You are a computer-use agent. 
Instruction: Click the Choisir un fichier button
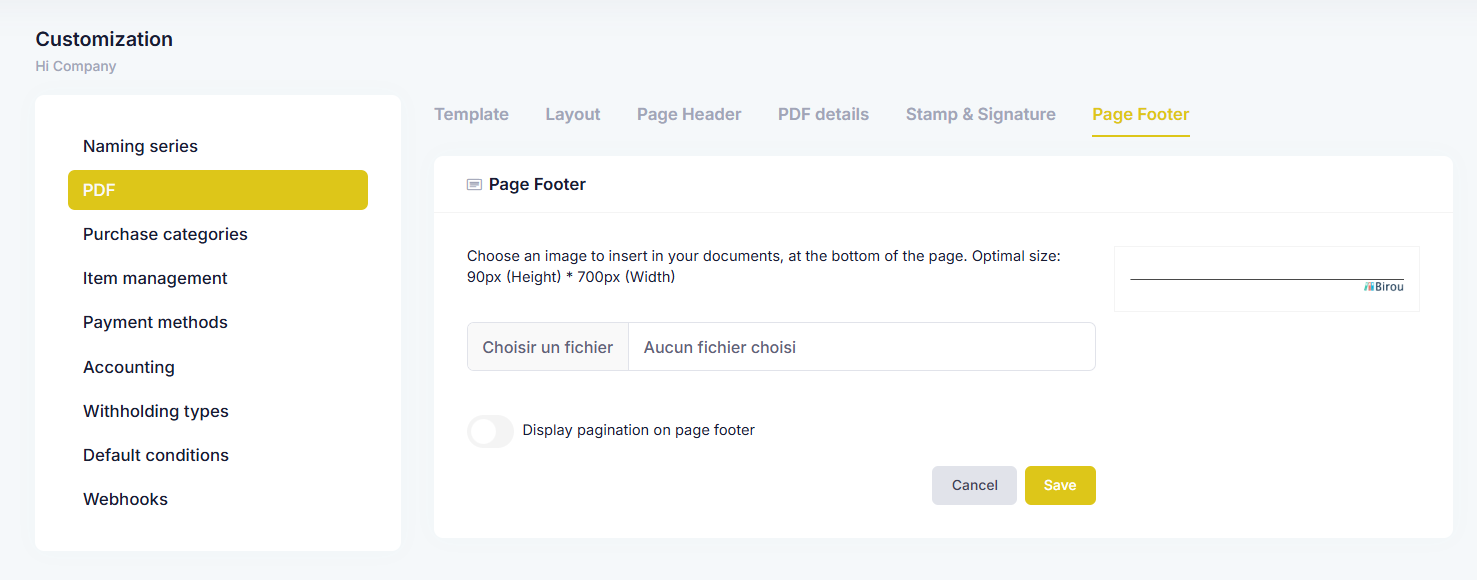coord(548,347)
